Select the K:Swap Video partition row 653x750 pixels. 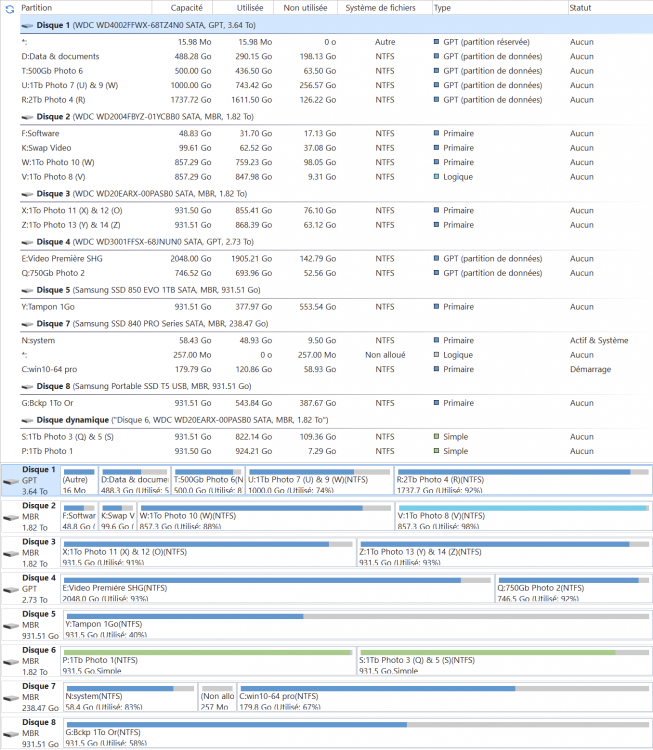point(336,148)
